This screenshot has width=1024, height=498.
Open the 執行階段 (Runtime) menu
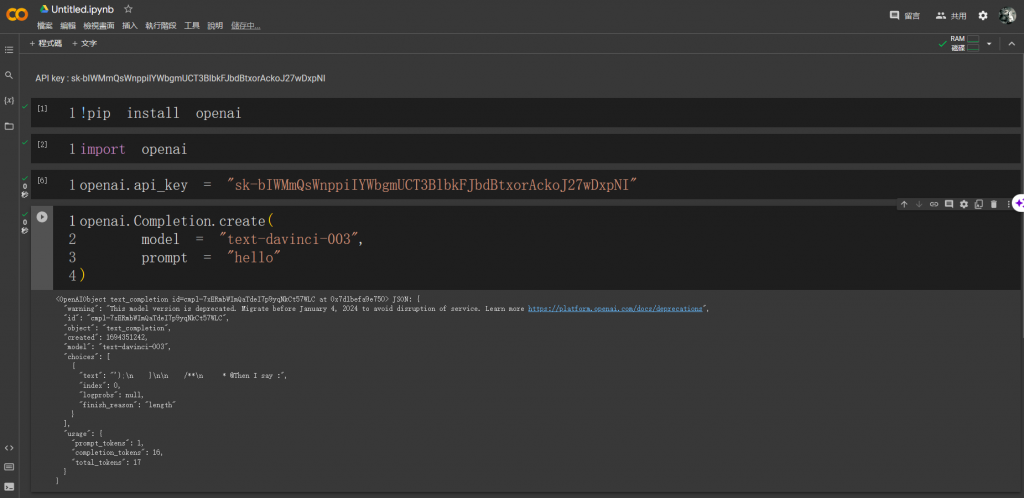coord(160,25)
